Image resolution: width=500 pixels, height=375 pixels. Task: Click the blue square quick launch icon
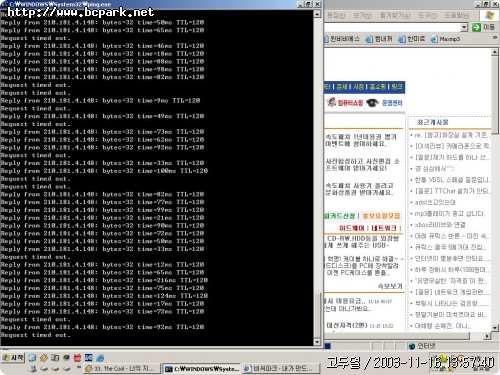click(89, 358)
